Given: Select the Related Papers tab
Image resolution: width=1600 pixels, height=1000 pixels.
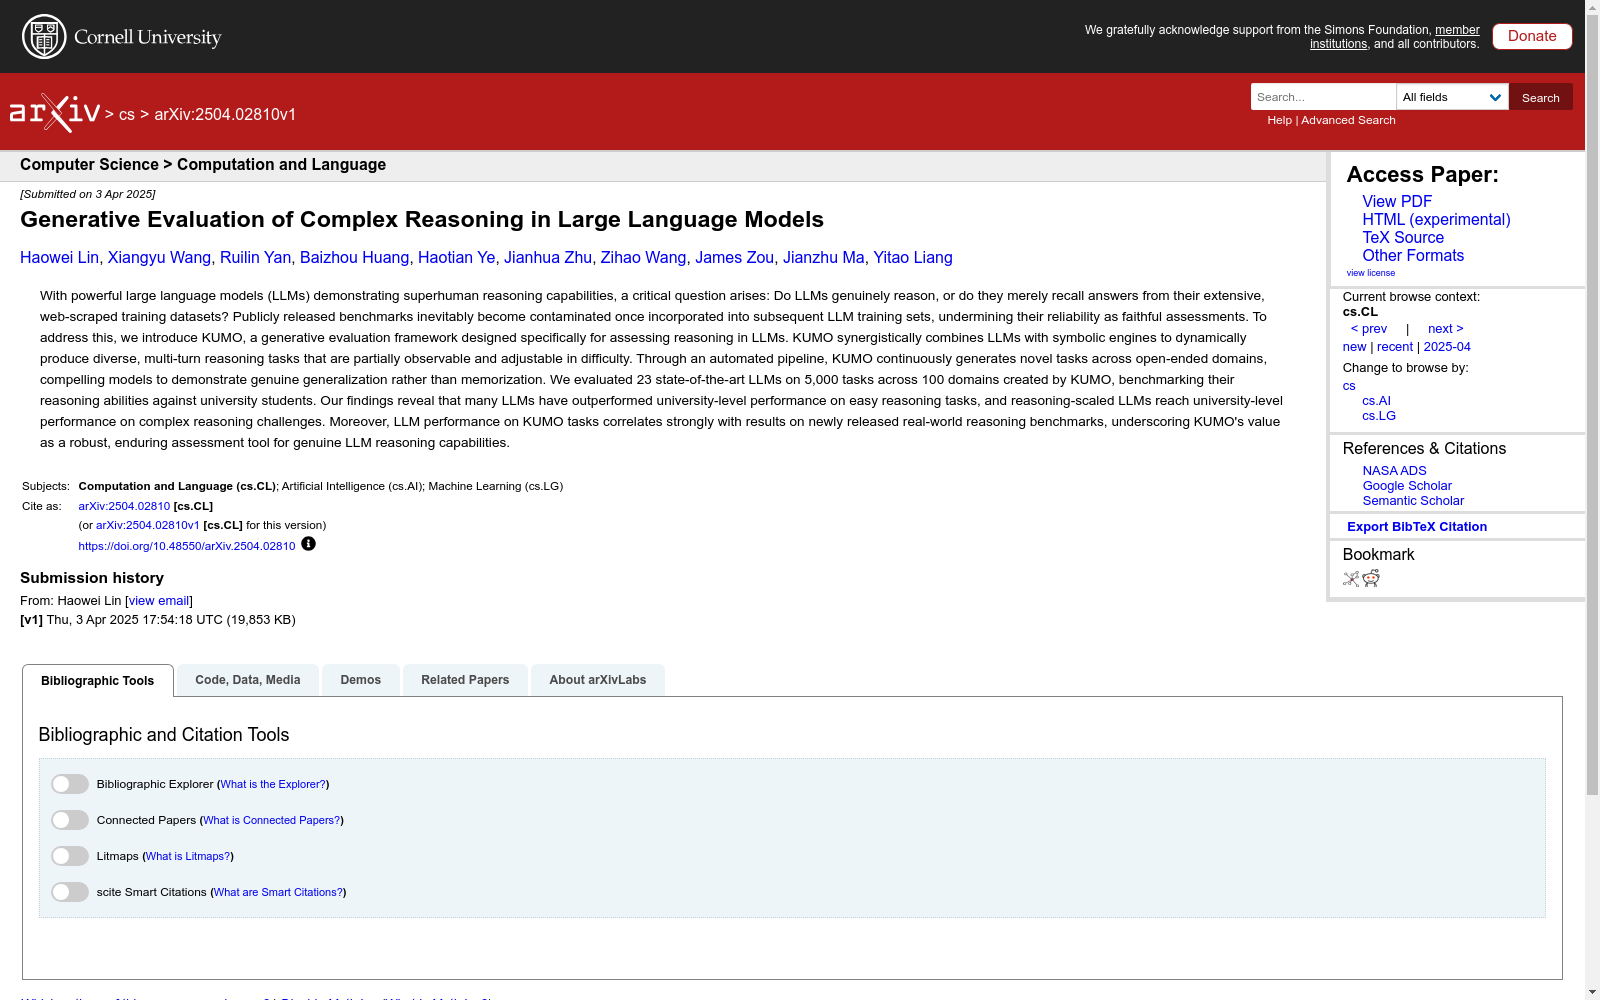Looking at the screenshot, I should point(465,680).
